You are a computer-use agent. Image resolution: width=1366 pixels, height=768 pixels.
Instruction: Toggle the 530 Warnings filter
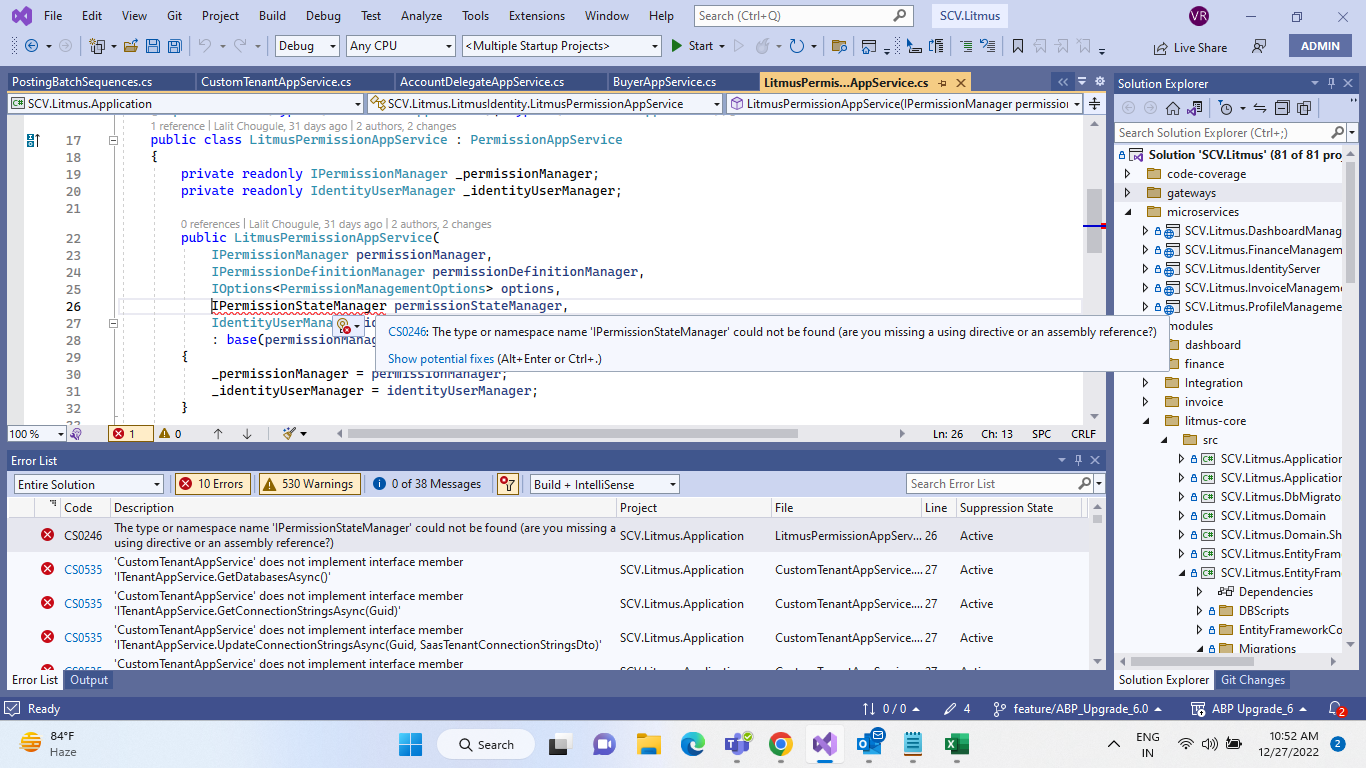pos(309,484)
